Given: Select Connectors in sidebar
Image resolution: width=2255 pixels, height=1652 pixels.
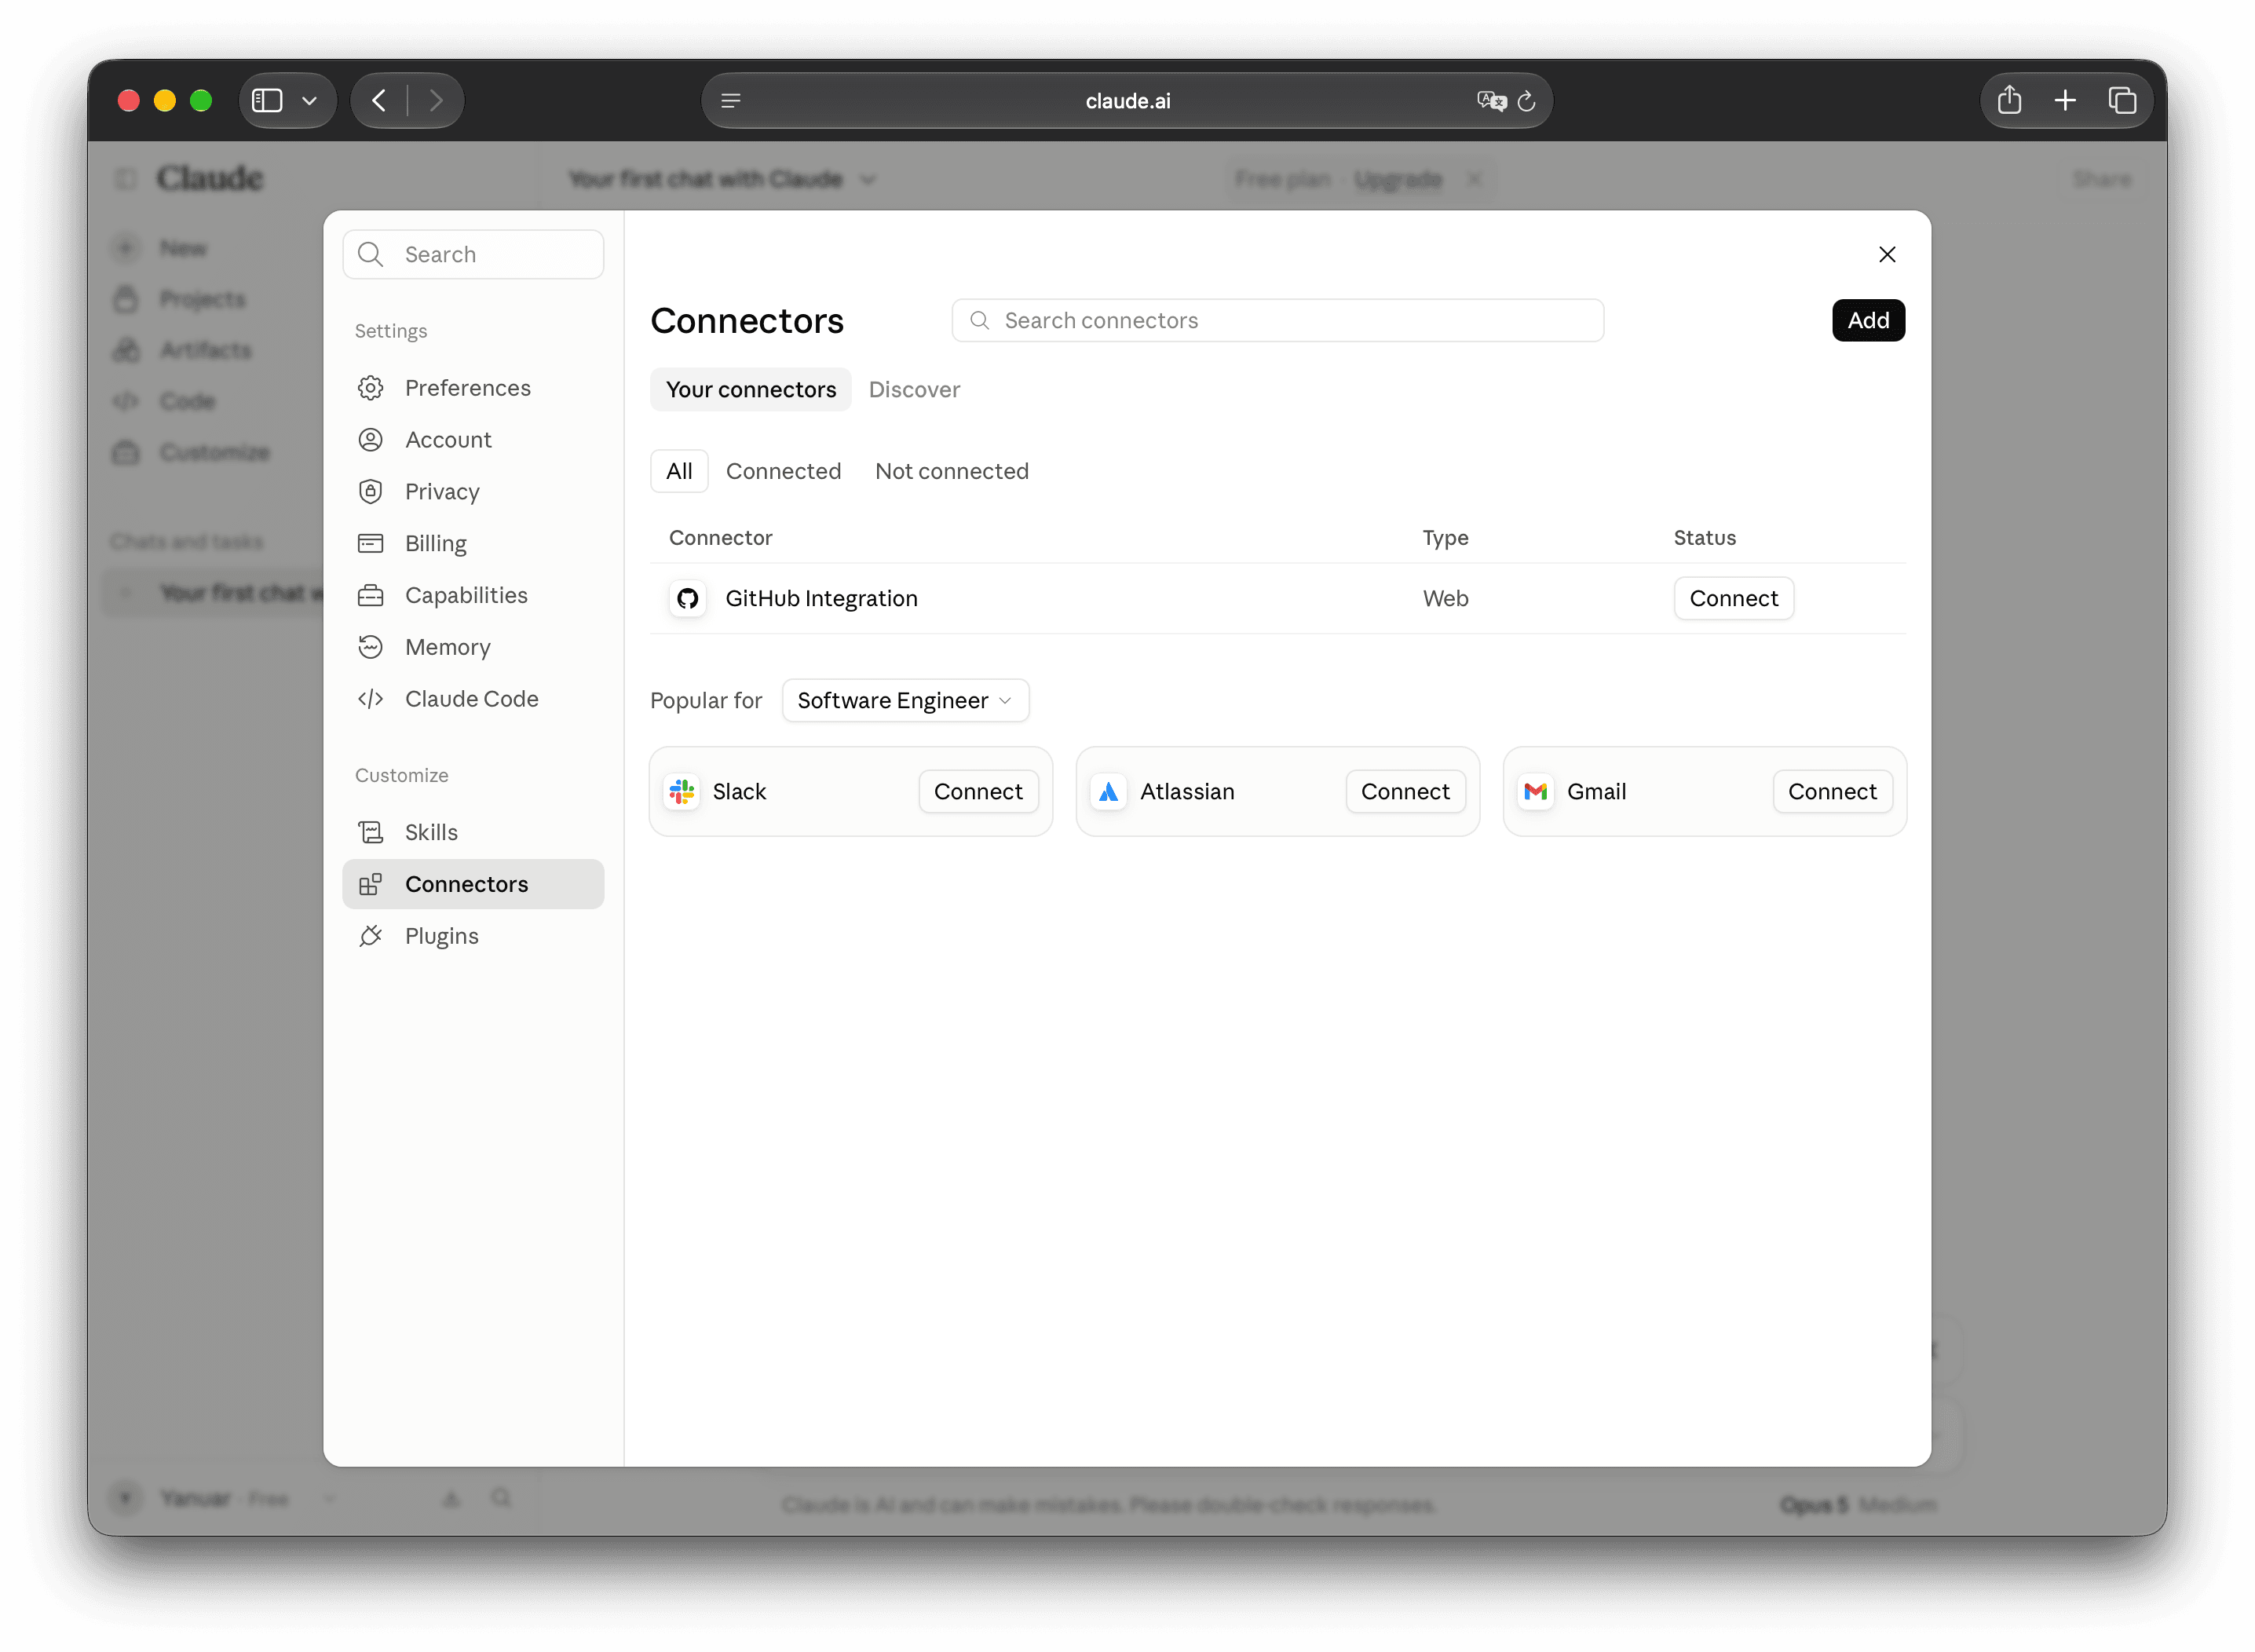Looking at the screenshot, I should pyautogui.click(x=472, y=884).
